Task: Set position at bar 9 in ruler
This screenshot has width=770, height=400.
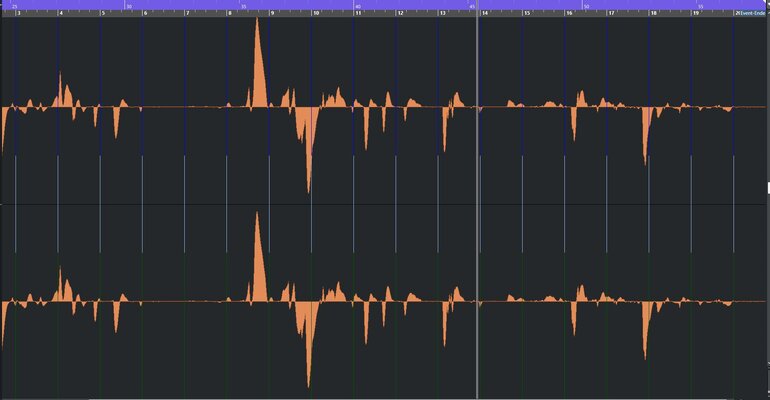Action: (x=273, y=13)
